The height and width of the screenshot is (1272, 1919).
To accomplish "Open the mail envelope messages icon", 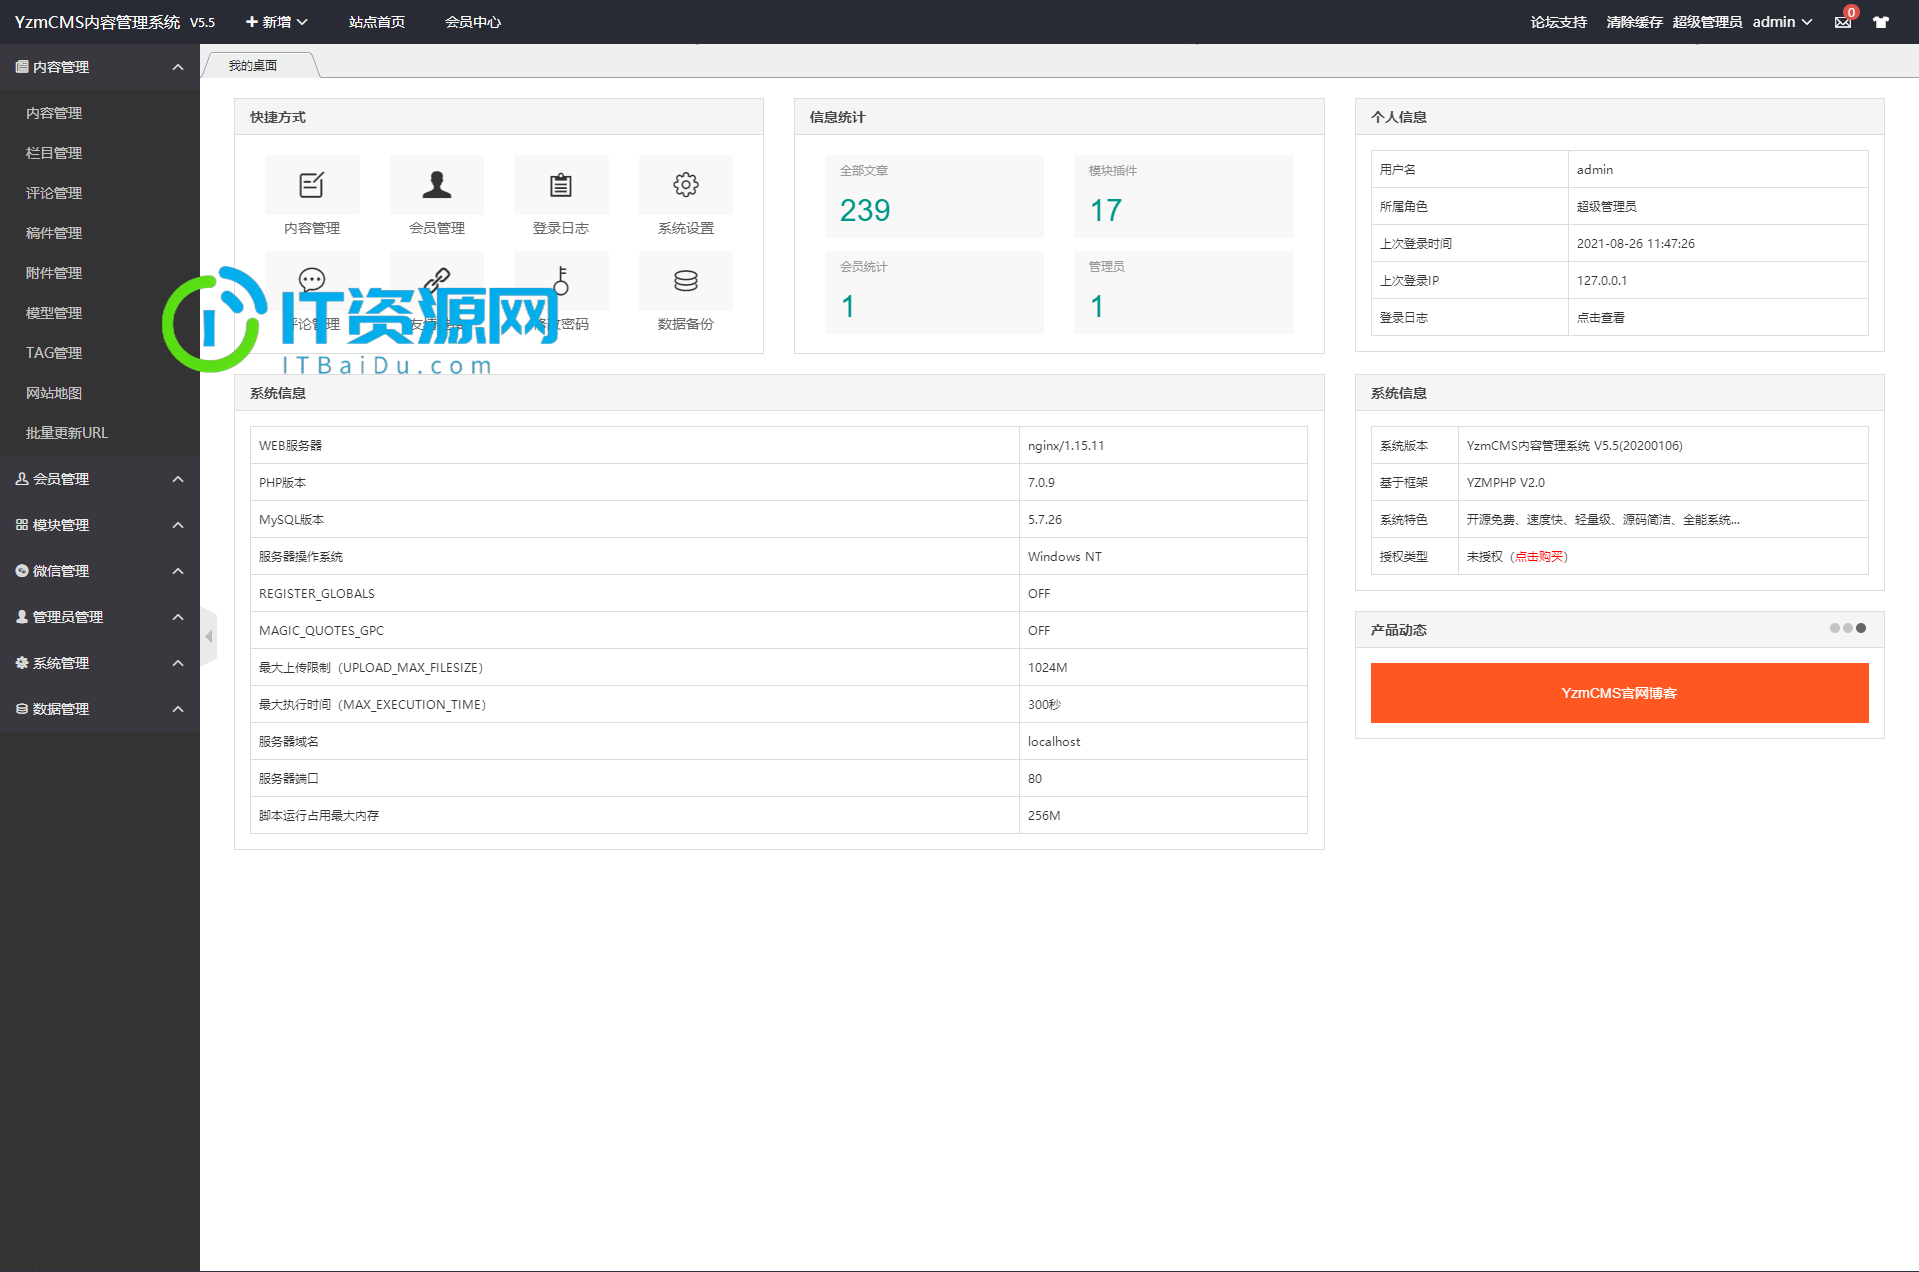I will [x=1843, y=22].
